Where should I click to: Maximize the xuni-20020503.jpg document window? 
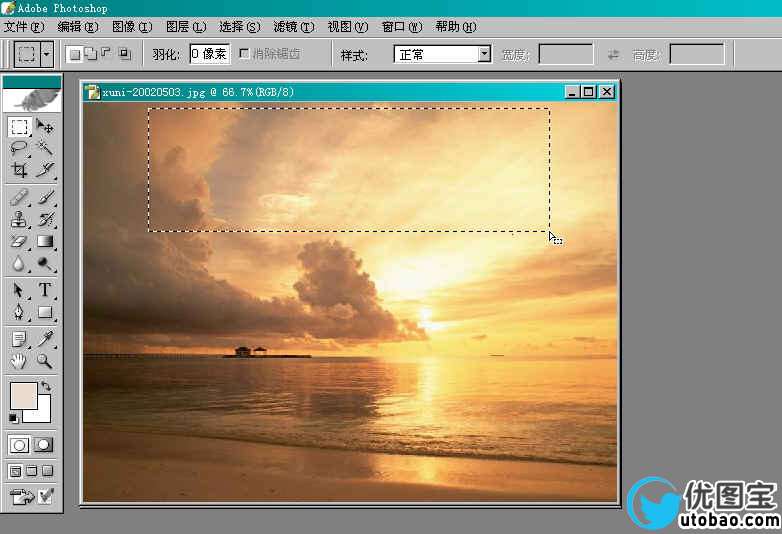(x=589, y=92)
